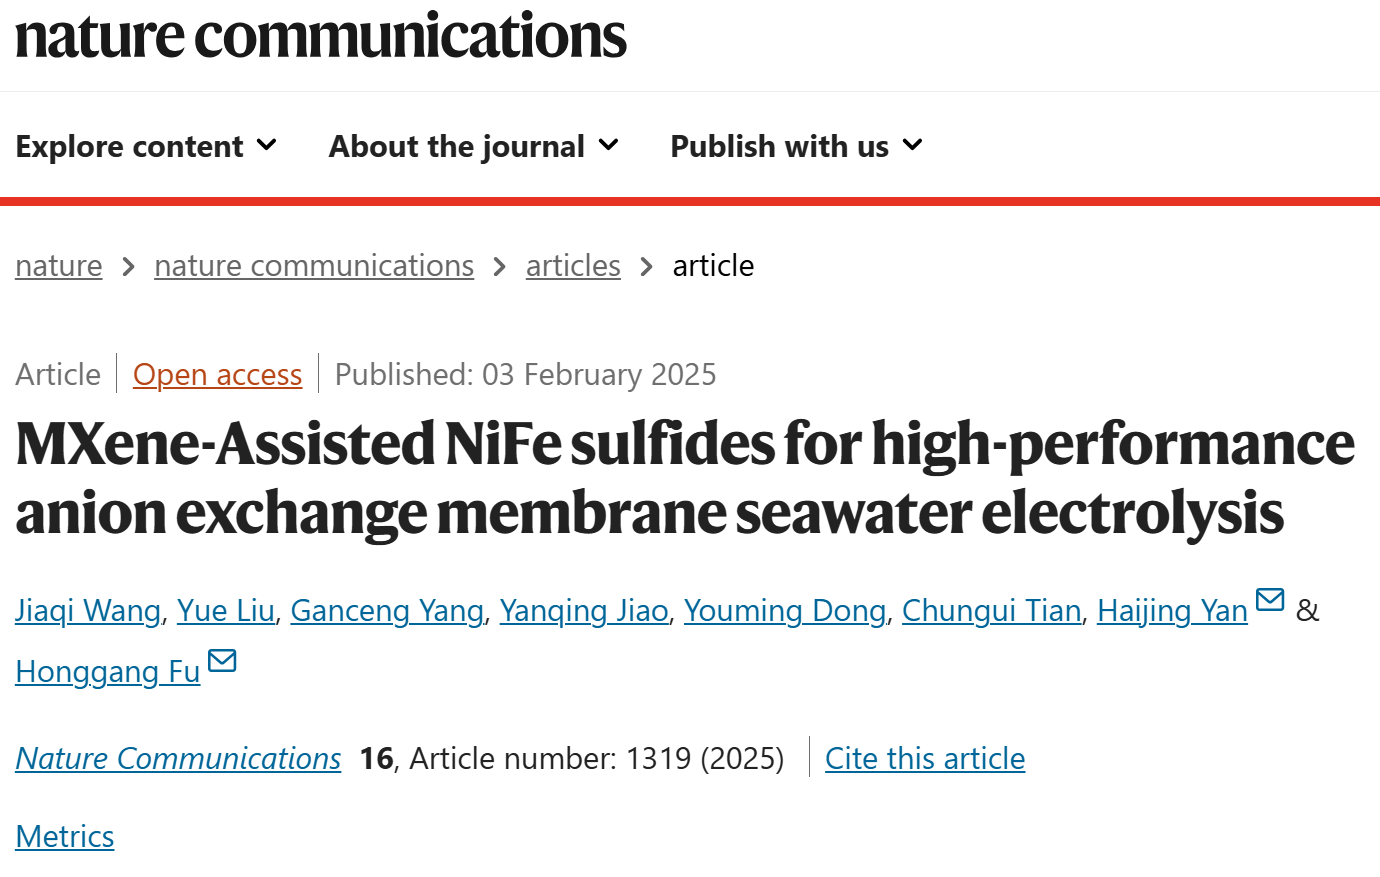Open the italic Nature Communications journal link
The height and width of the screenshot is (877, 1380).
tap(178, 759)
